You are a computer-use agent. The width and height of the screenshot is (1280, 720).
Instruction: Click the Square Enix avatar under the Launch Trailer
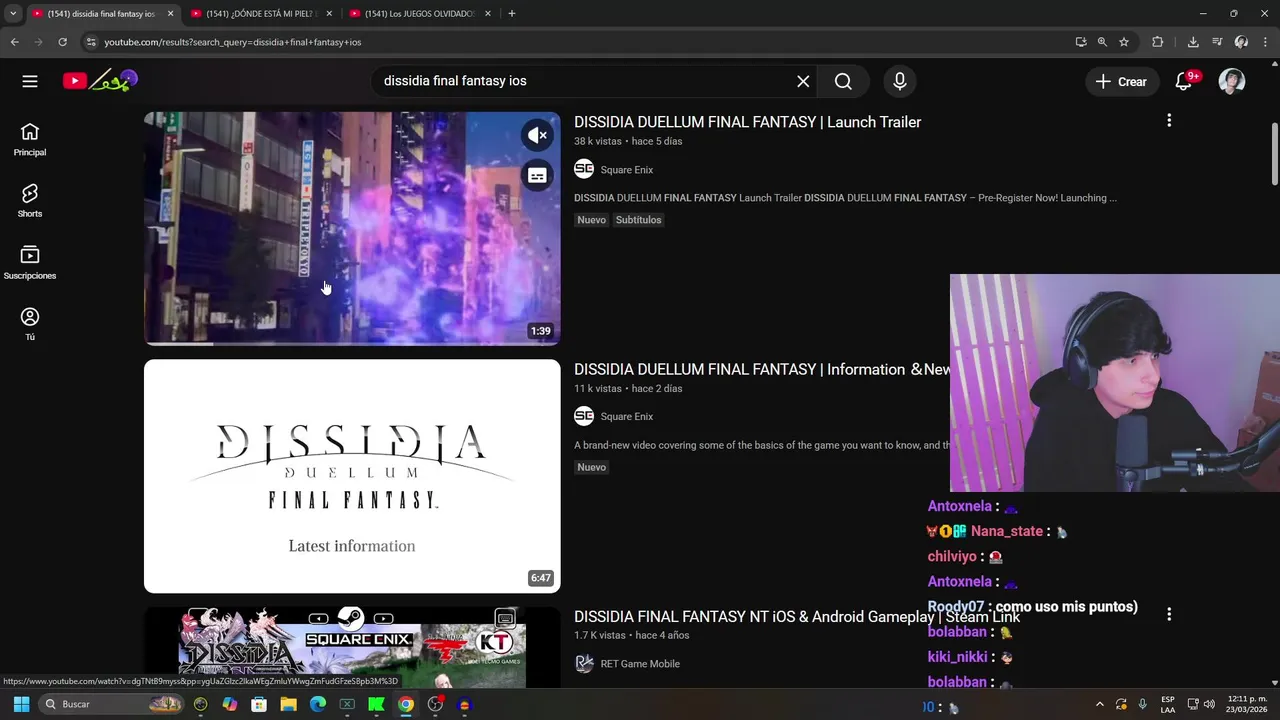tap(584, 169)
